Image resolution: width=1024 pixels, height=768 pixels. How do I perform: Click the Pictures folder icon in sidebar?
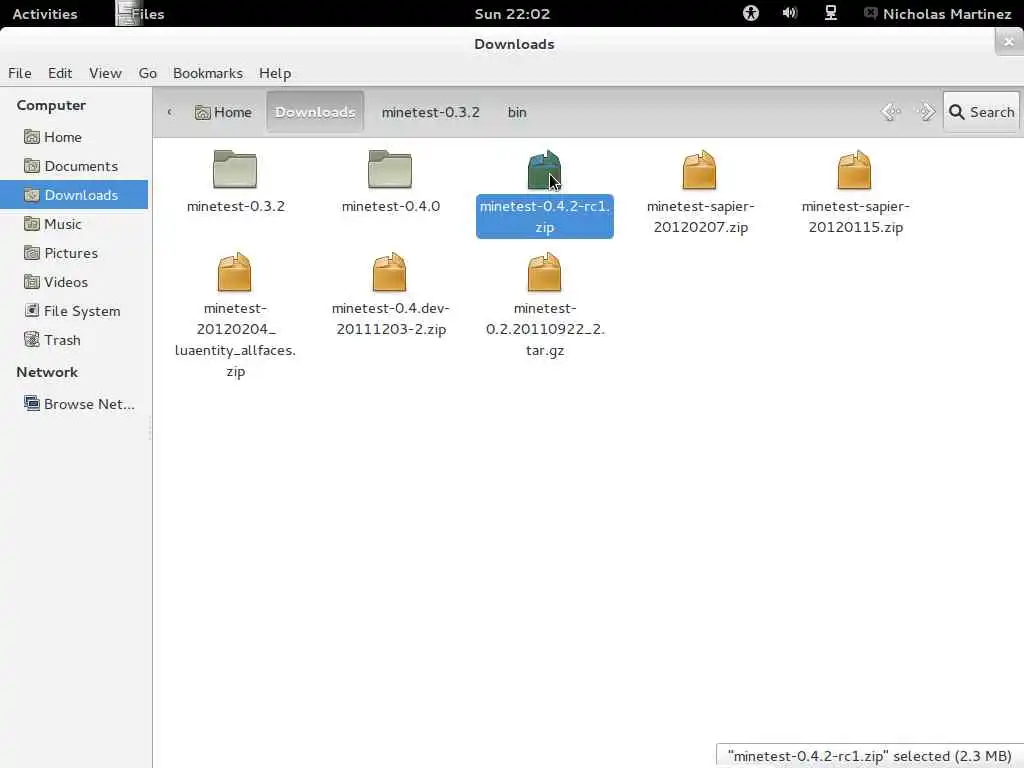(x=31, y=252)
